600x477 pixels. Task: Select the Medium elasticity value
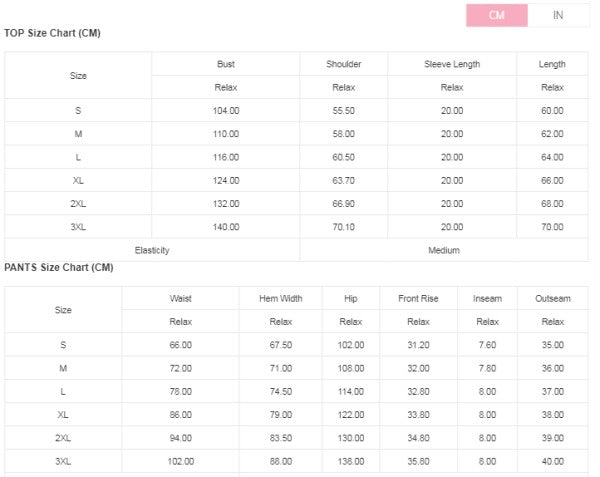pyautogui.click(x=444, y=250)
